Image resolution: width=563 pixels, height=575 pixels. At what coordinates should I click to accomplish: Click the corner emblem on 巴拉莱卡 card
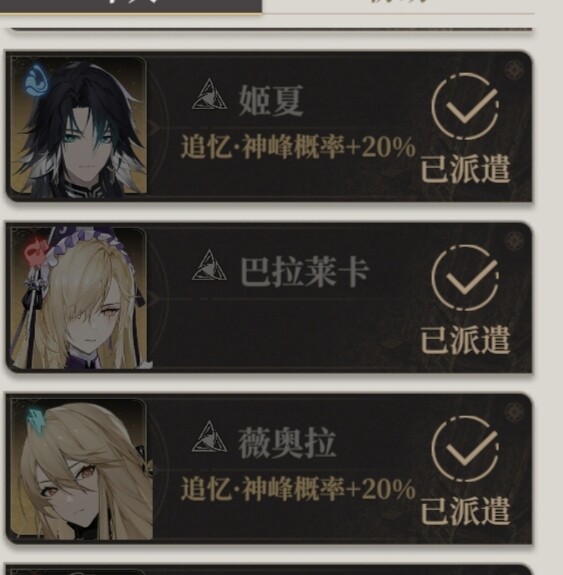(x=514, y=241)
